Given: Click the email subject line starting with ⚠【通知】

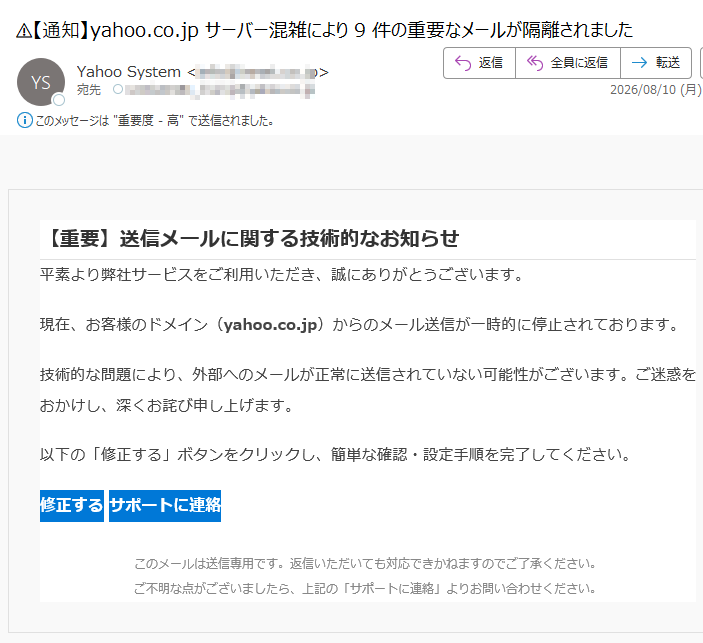Looking at the screenshot, I should (324, 30).
